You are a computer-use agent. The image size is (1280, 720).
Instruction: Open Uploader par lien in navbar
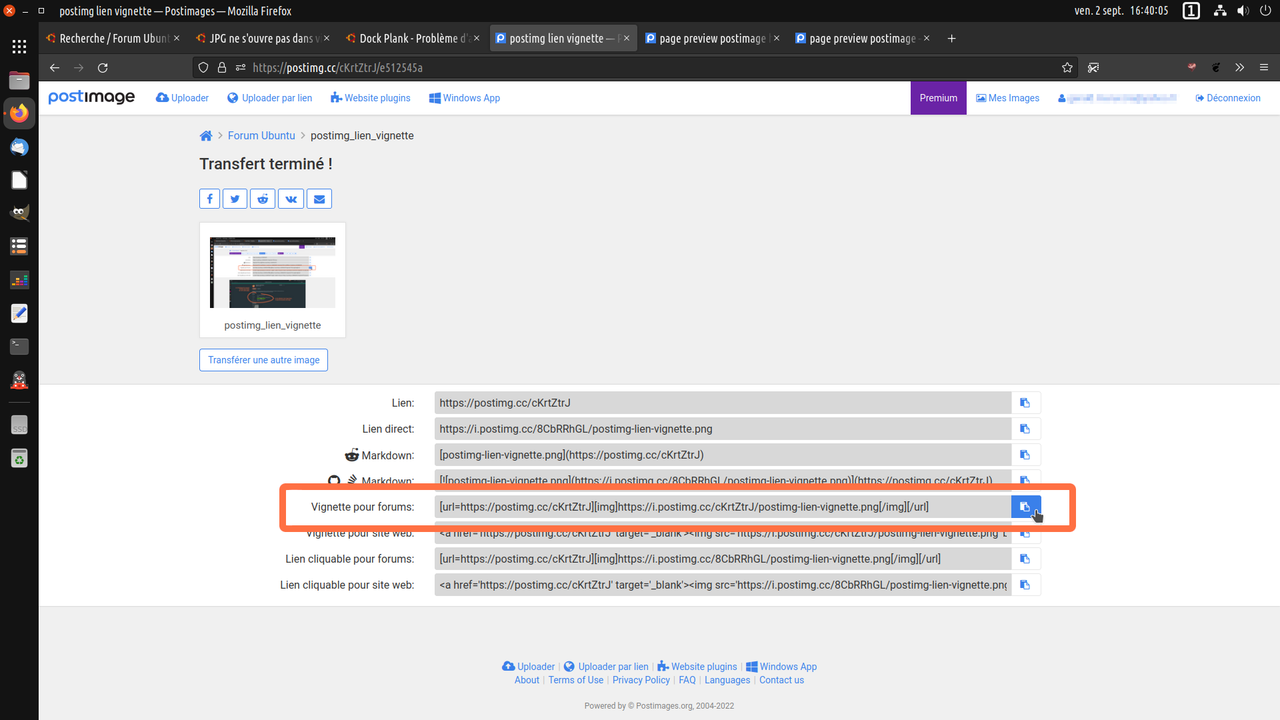[x=270, y=98]
